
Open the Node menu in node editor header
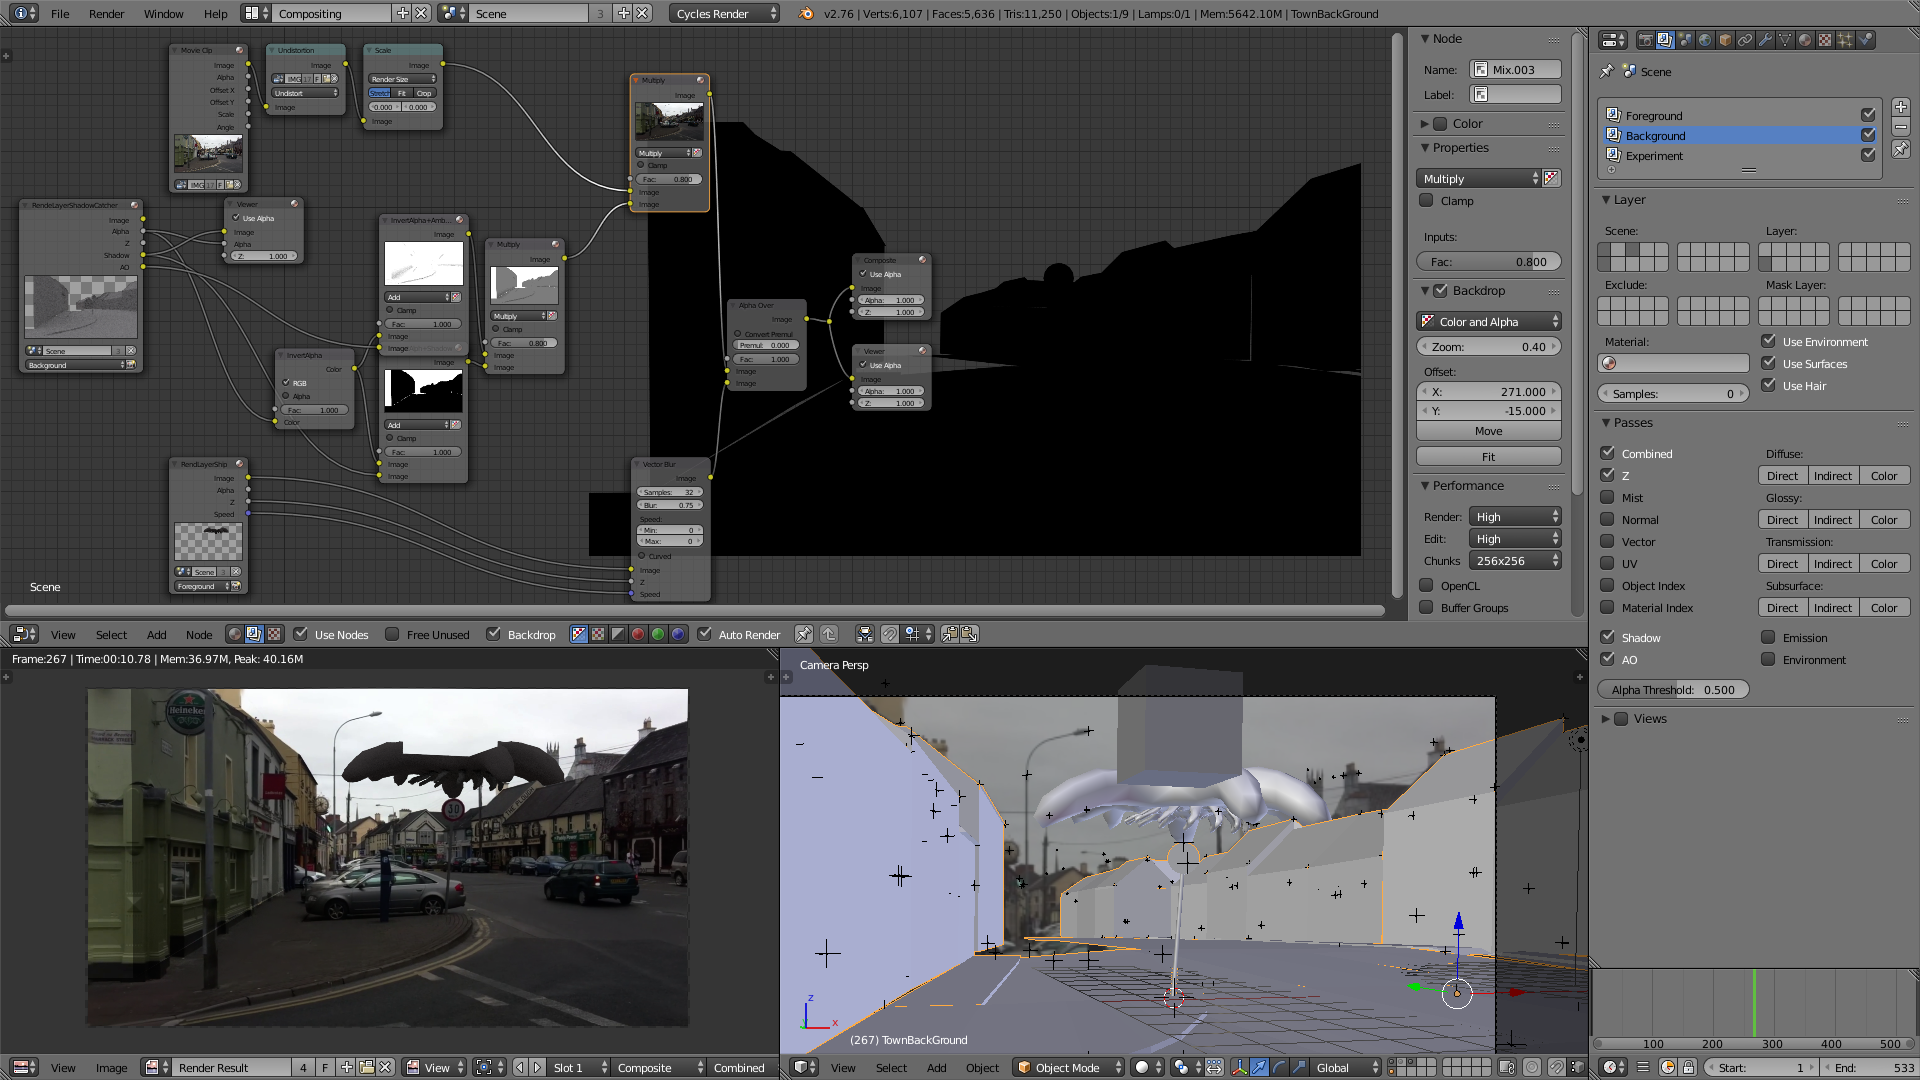(199, 634)
